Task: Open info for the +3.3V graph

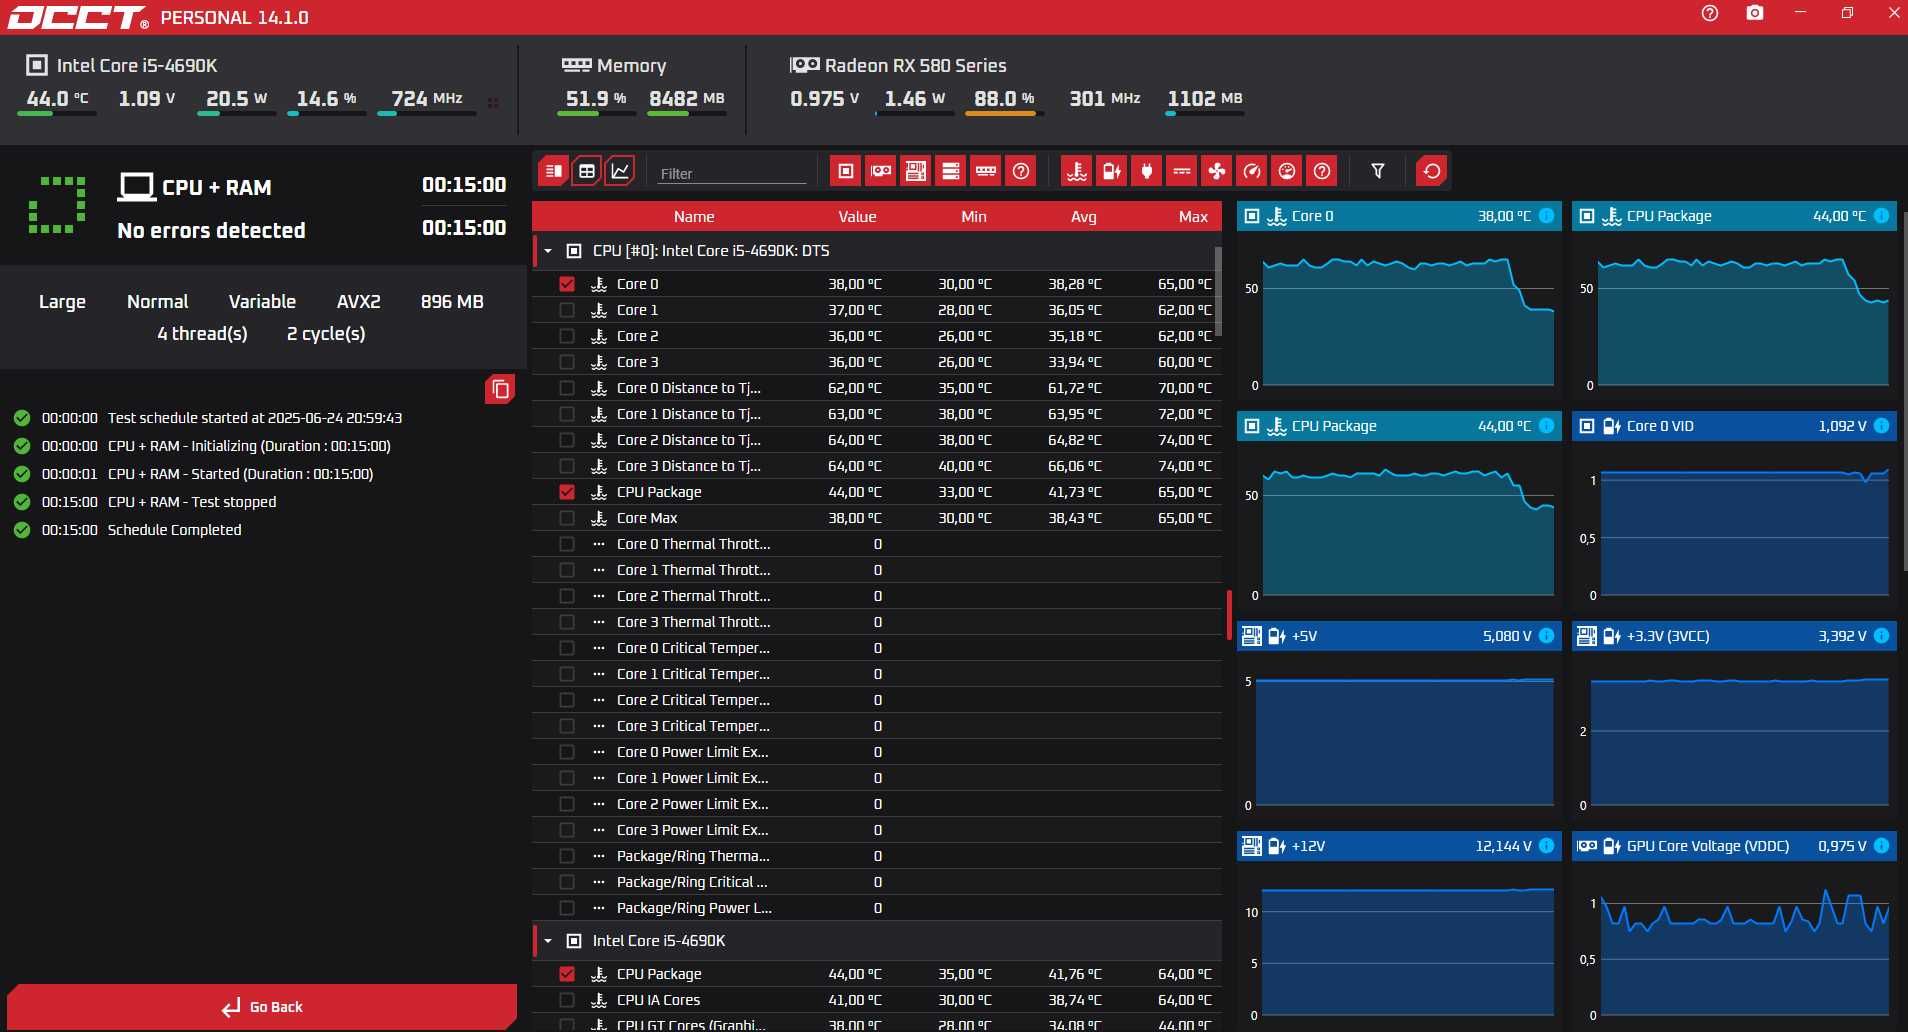Action: click(x=1882, y=636)
